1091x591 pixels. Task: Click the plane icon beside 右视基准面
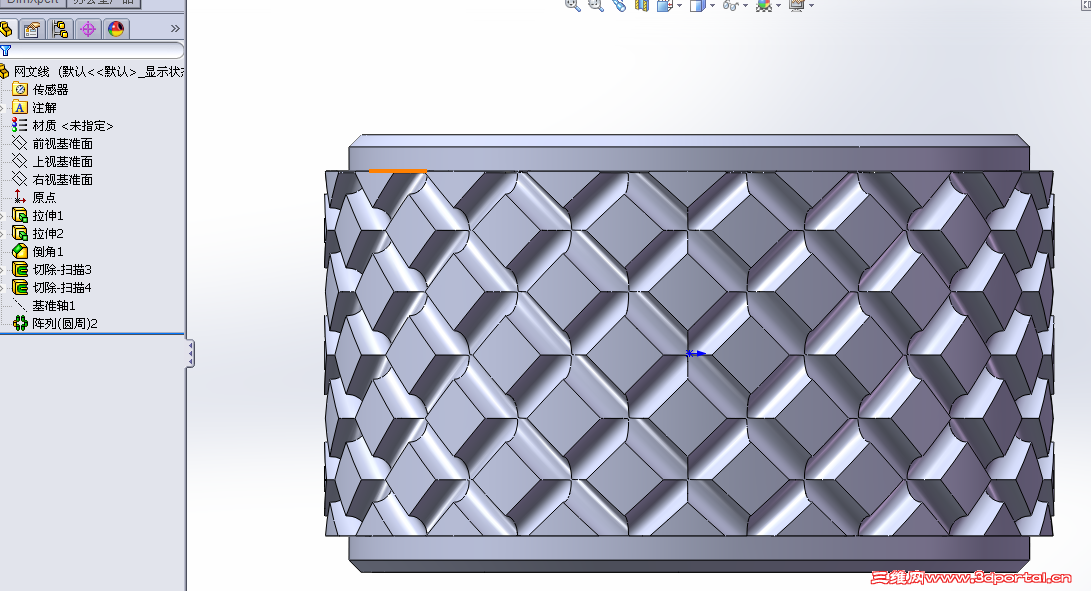[20, 180]
